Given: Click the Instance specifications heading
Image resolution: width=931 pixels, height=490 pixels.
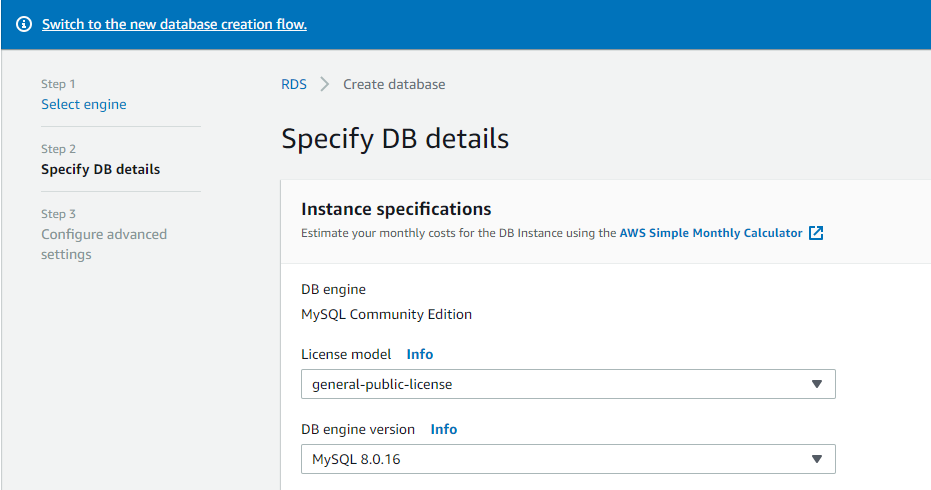Looking at the screenshot, I should coord(396,209).
